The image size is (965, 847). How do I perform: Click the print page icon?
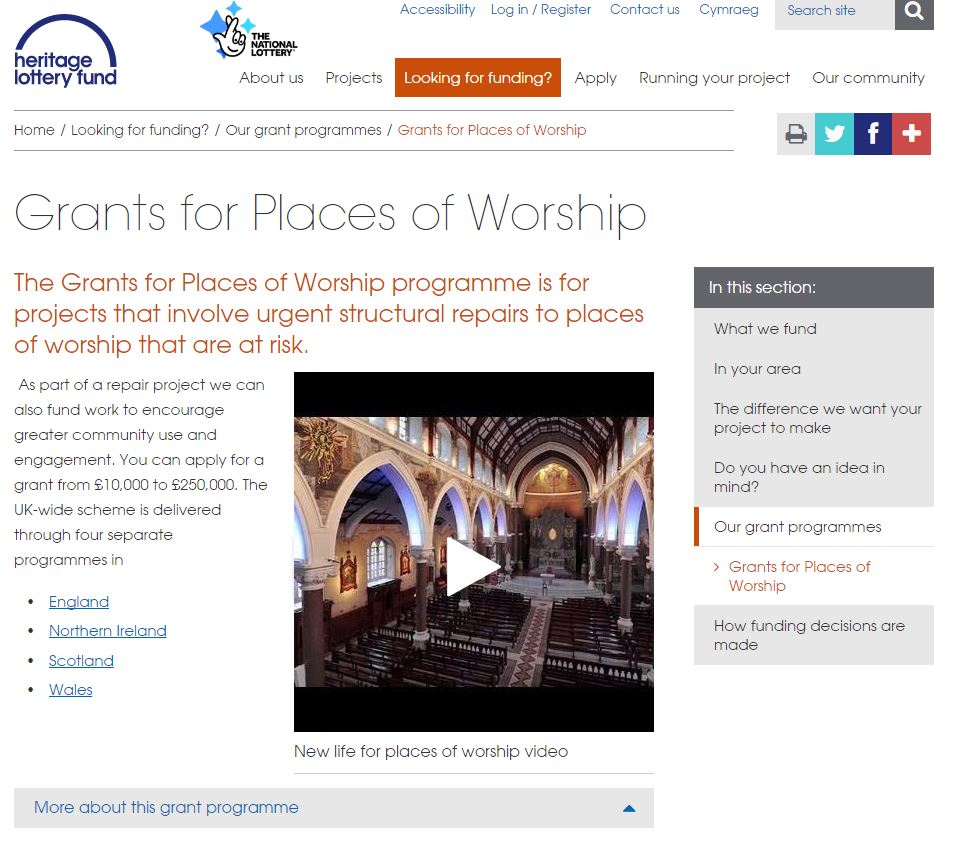pyautogui.click(x=796, y=135)
